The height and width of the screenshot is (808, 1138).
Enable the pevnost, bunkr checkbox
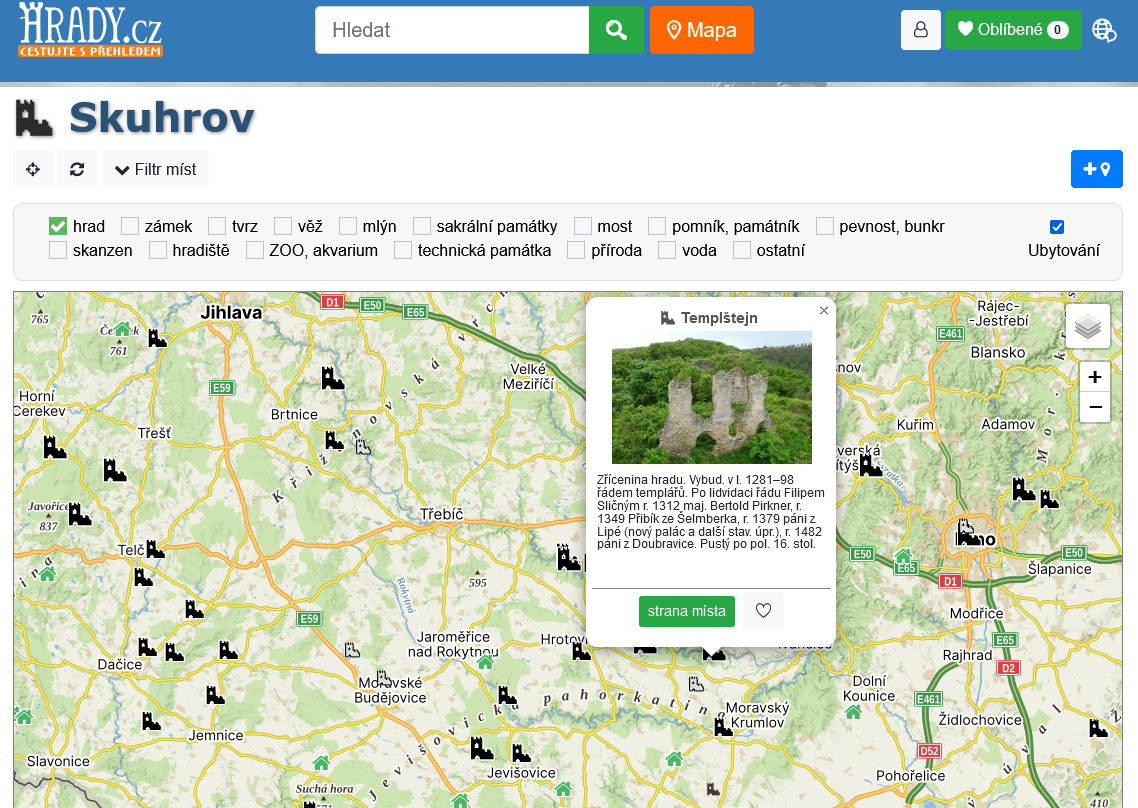click(824, 227)
